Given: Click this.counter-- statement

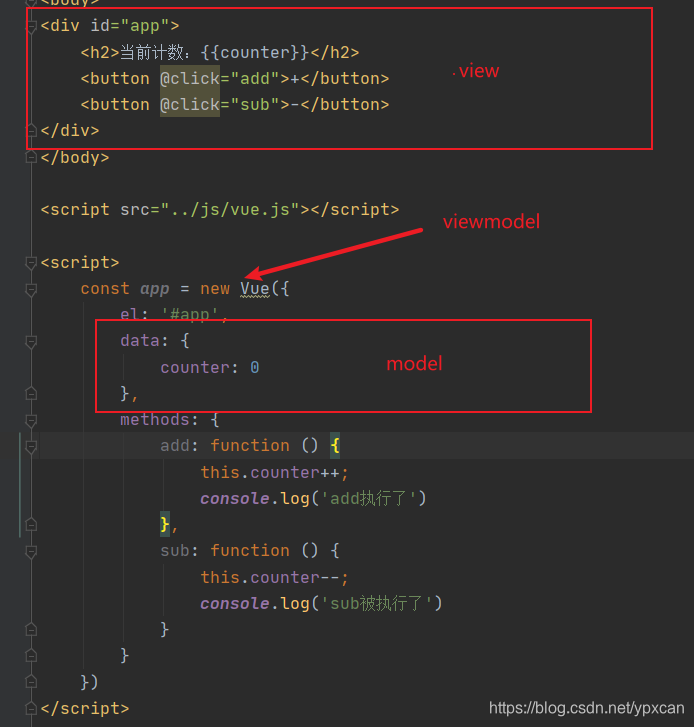Looking at the screenshot, I should tap(274, 577).
